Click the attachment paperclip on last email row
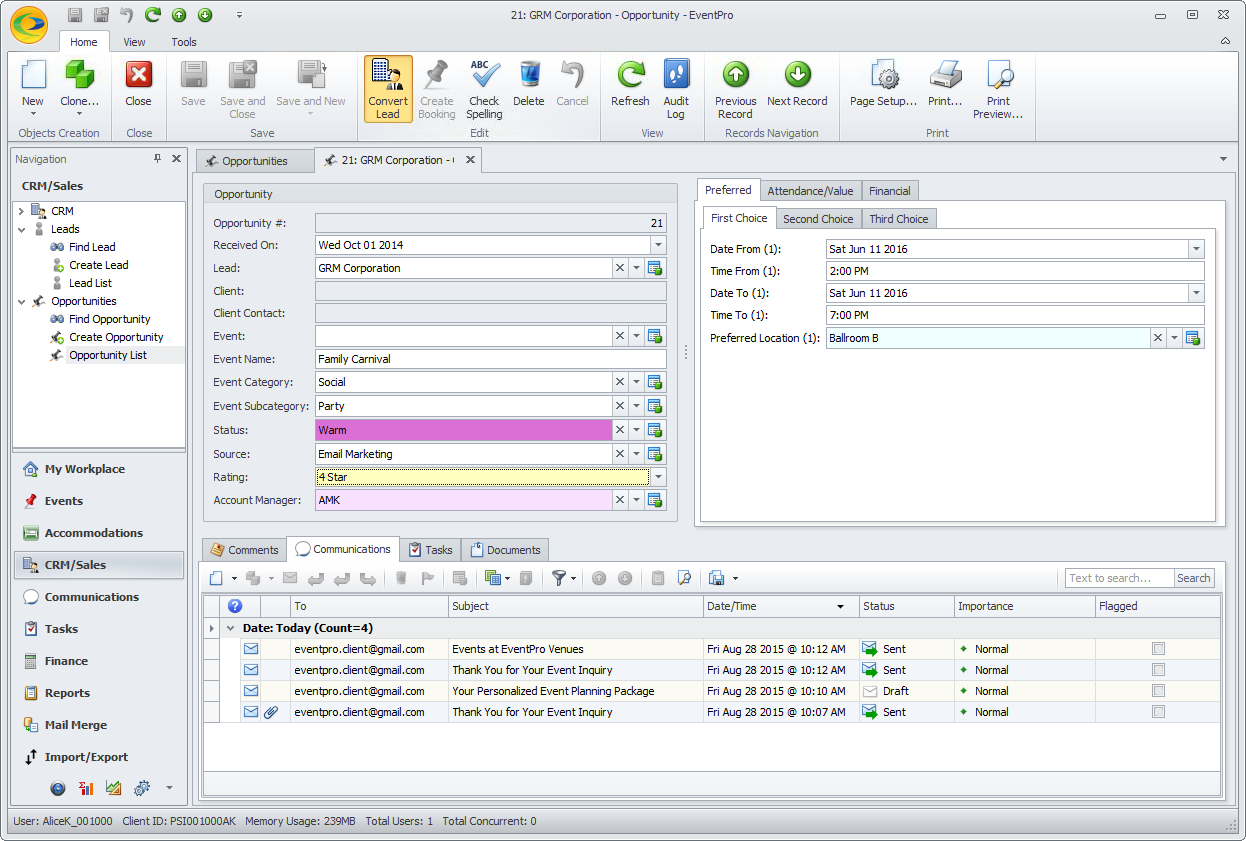Viewport: 1246px width, 841px height. point(270,712)
